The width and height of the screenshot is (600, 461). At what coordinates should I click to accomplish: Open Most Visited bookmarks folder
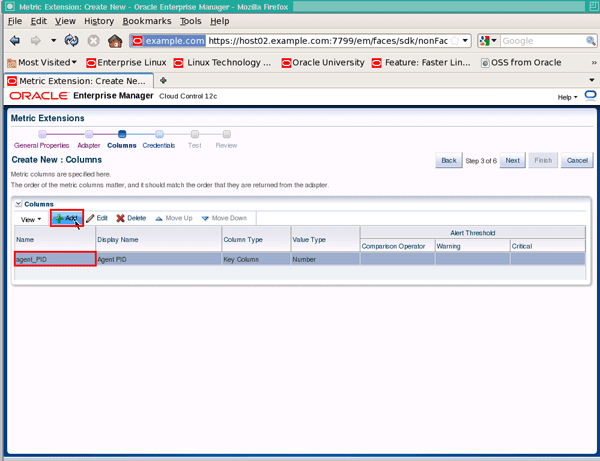[42, 62]
